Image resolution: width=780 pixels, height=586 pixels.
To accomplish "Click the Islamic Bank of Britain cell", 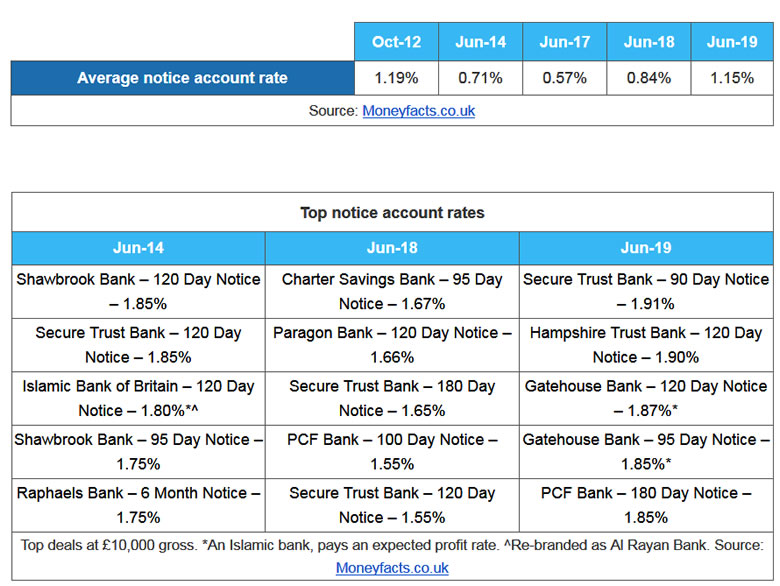I will 138,398.
